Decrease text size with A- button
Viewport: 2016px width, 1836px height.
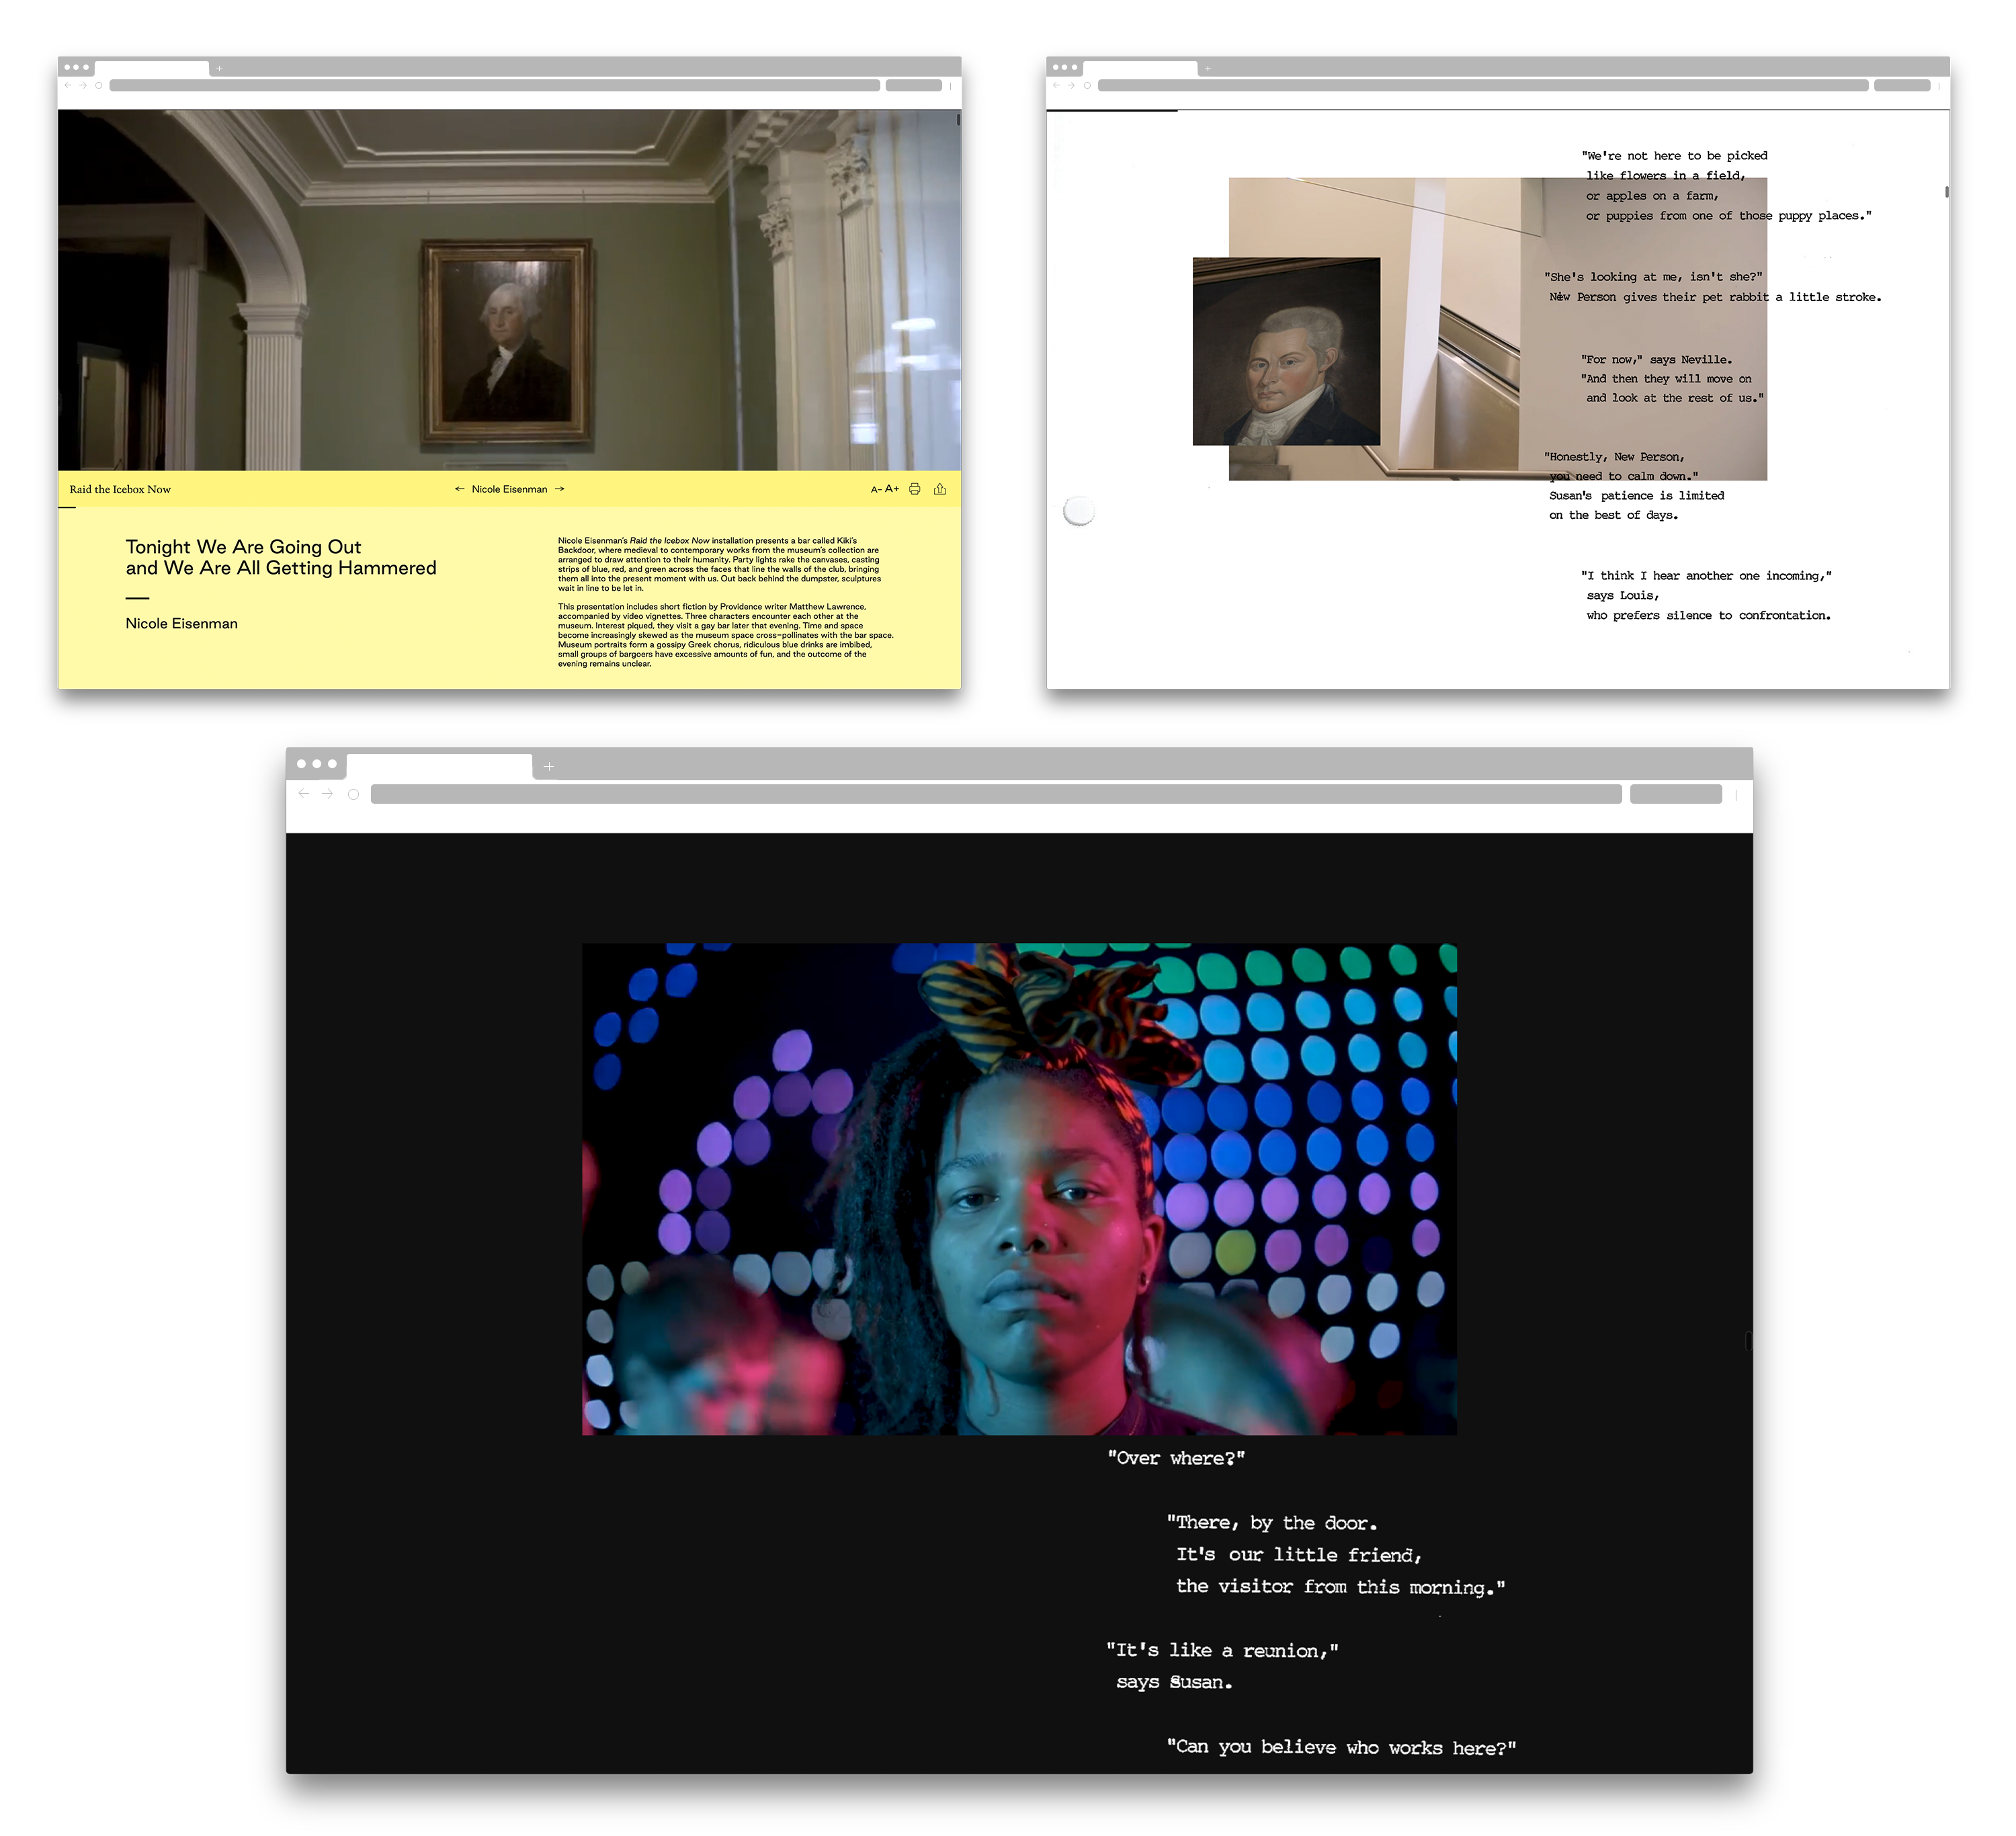pos(876,489)
